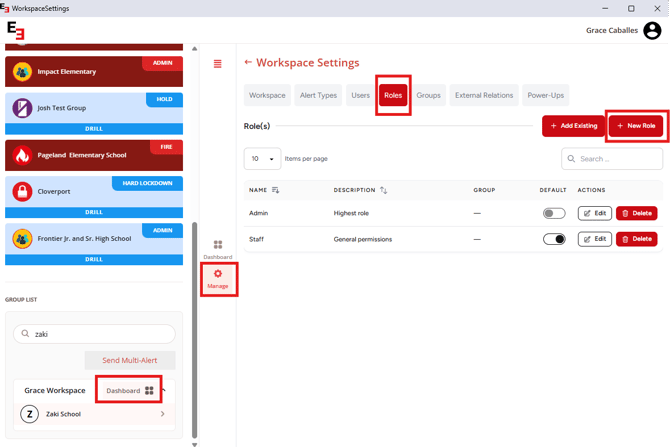
Task: Open the items per page dropdown
Action: [262, 159]
